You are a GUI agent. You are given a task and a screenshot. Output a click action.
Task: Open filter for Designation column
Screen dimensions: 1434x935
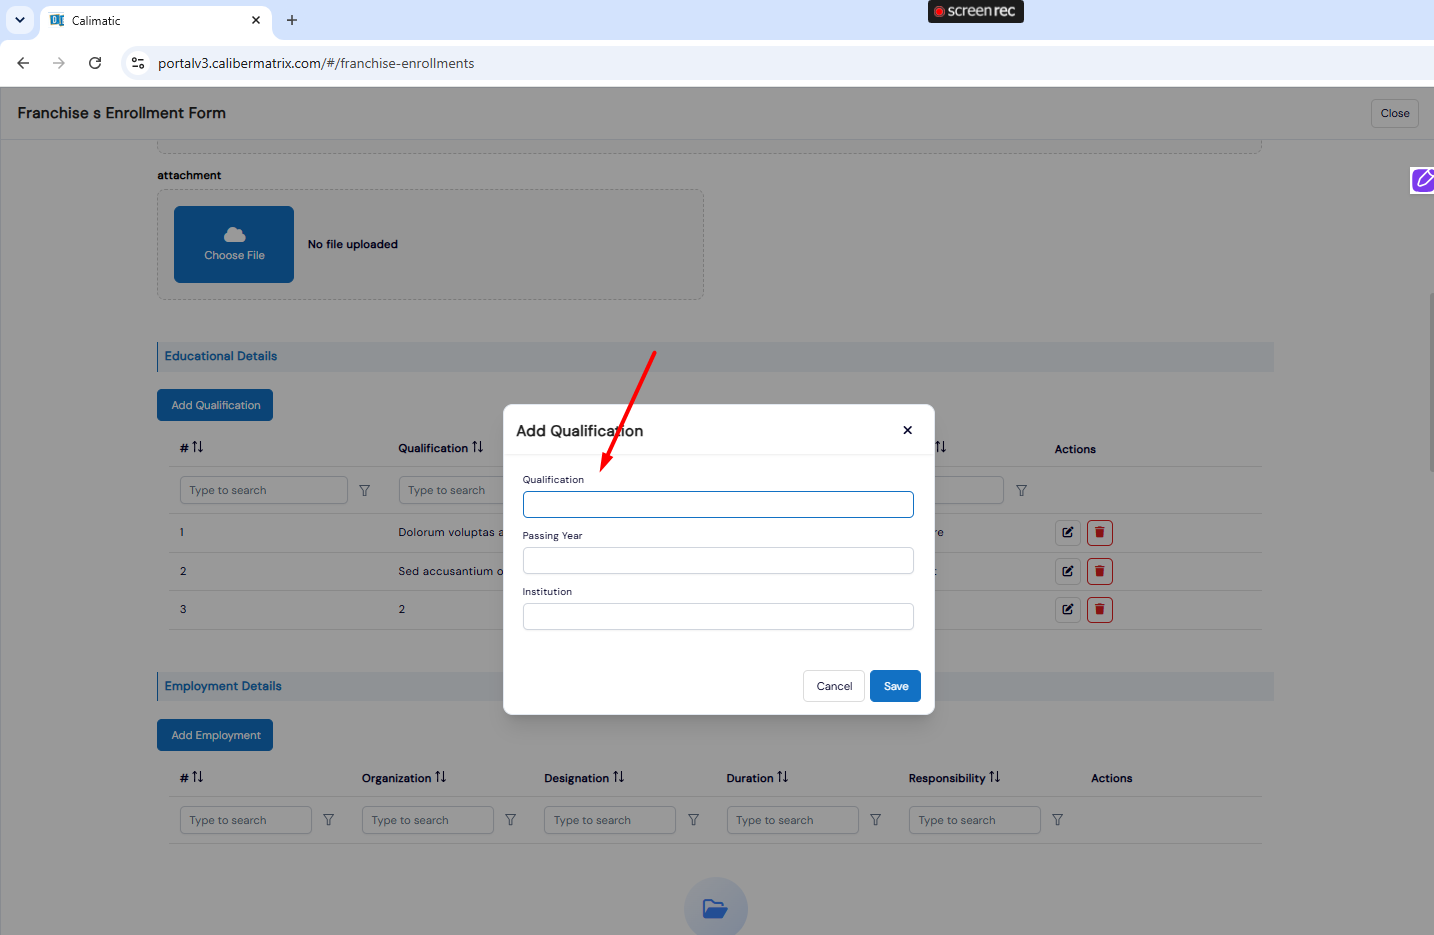694,820
